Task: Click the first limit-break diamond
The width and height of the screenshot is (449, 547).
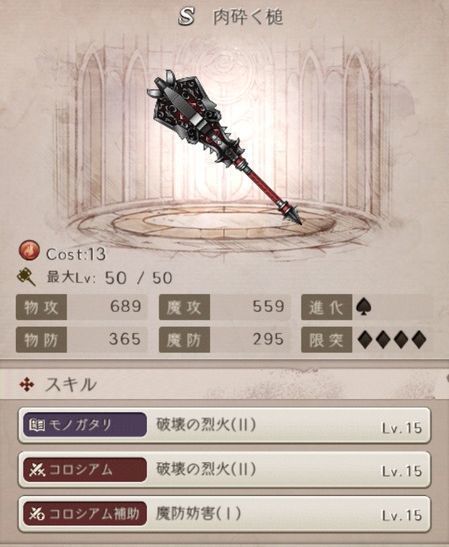Action: (365, 340)
